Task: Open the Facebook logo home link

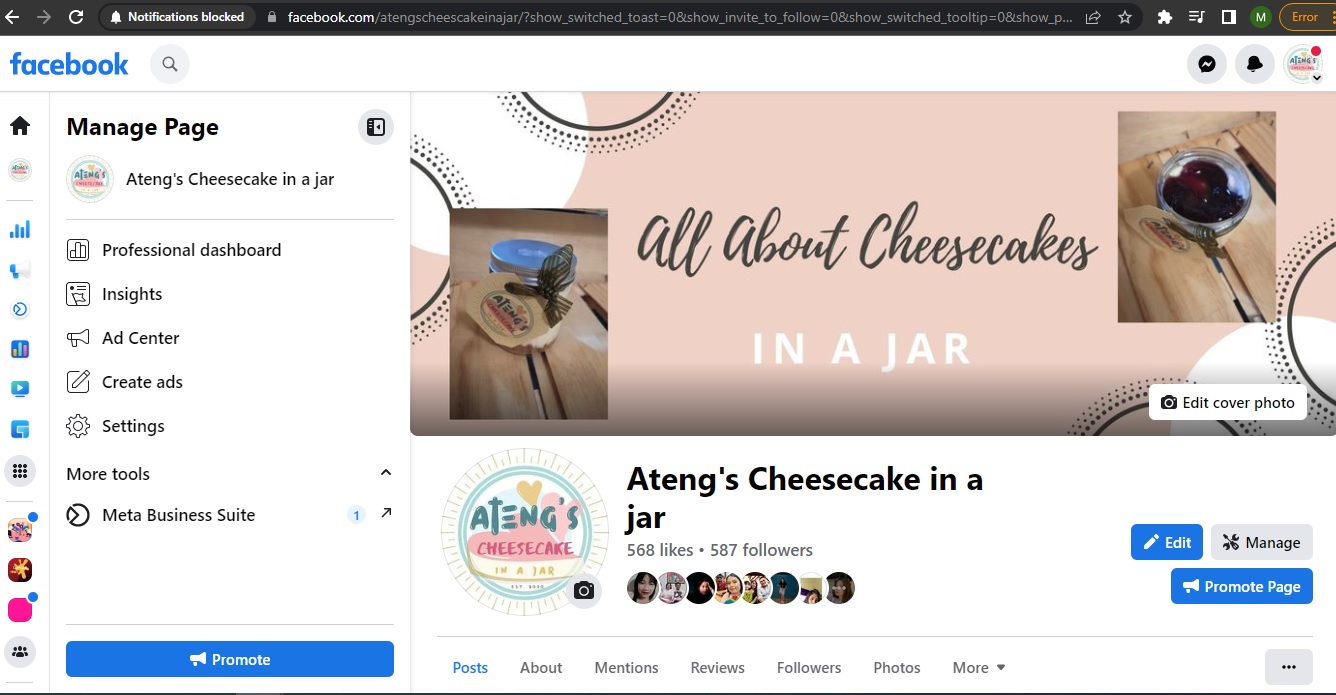Action: pos(69,64)
